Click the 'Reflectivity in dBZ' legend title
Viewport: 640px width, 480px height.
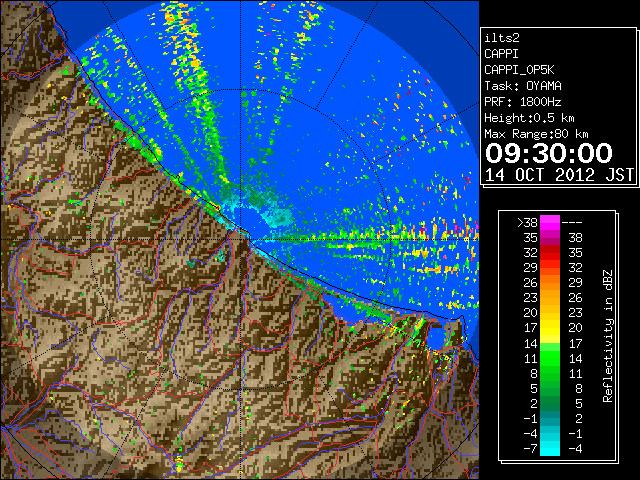(607, 336)
